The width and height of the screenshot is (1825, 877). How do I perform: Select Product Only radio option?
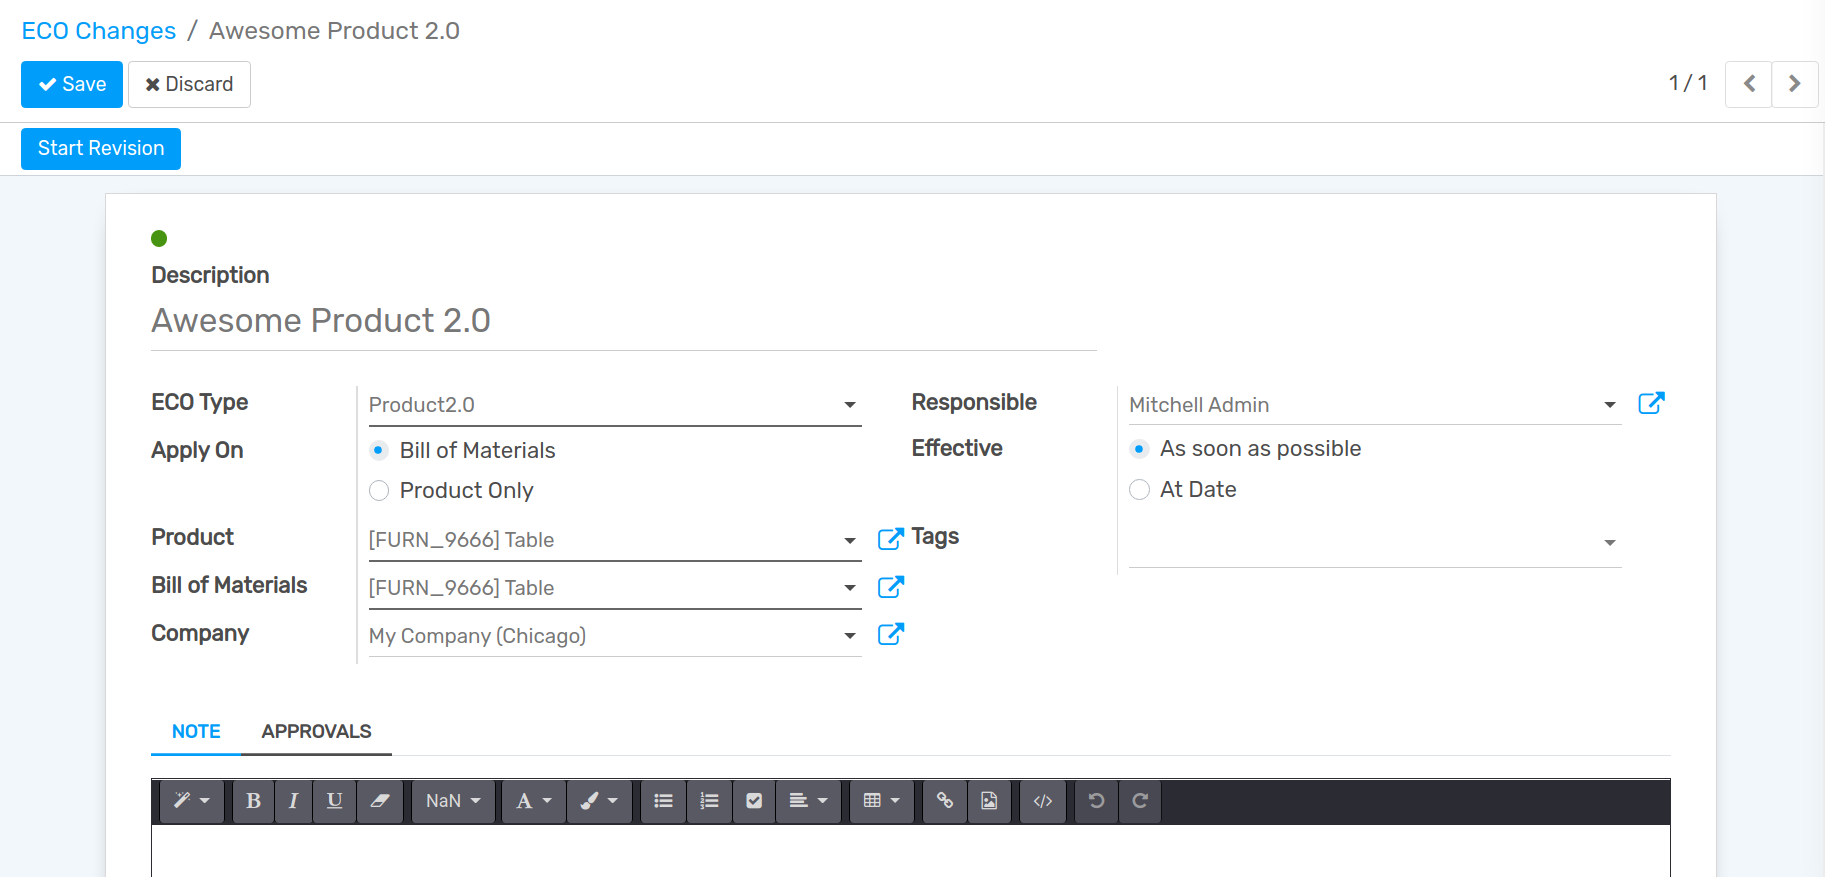379,491
